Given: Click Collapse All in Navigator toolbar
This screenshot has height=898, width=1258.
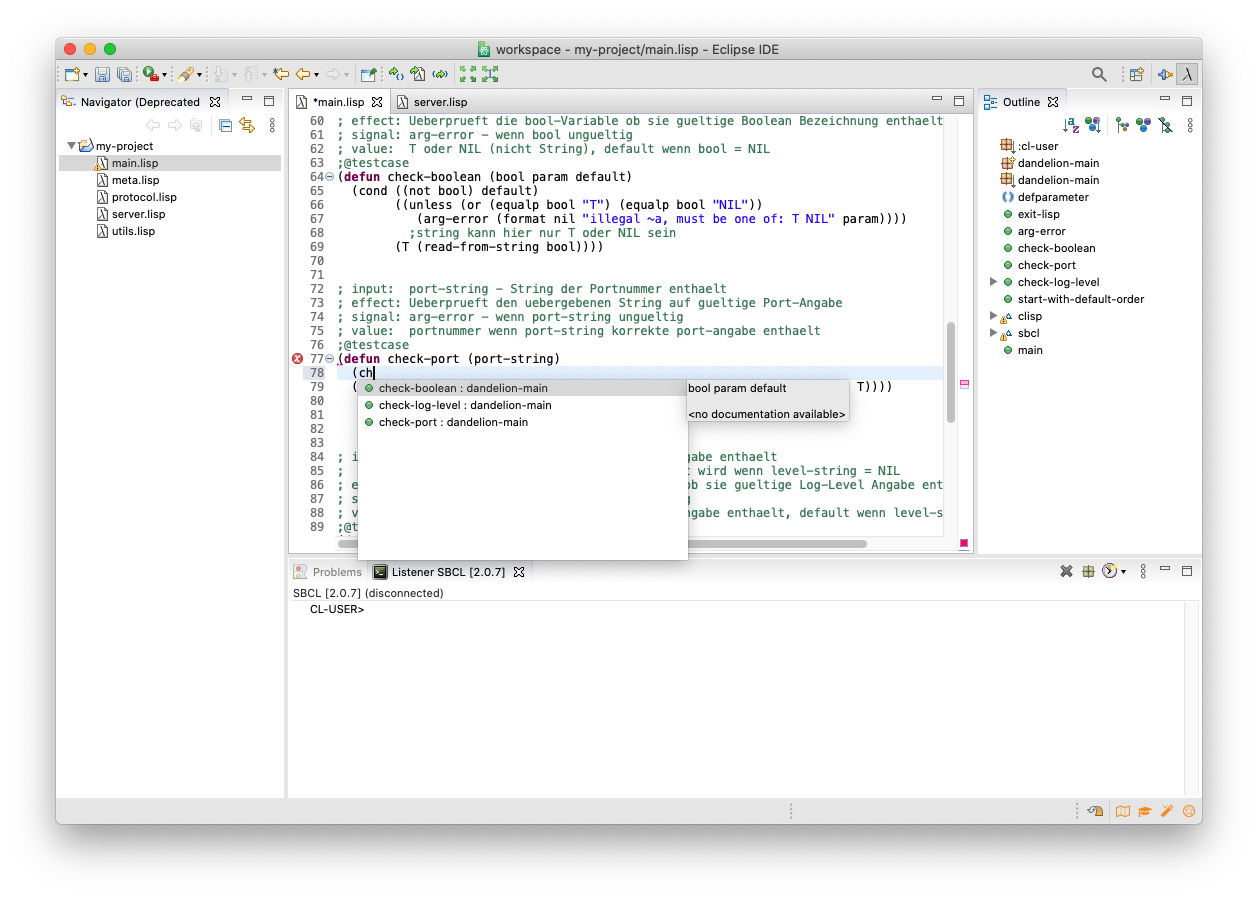Looking at the screenshot, I should (x=226, y=125).
